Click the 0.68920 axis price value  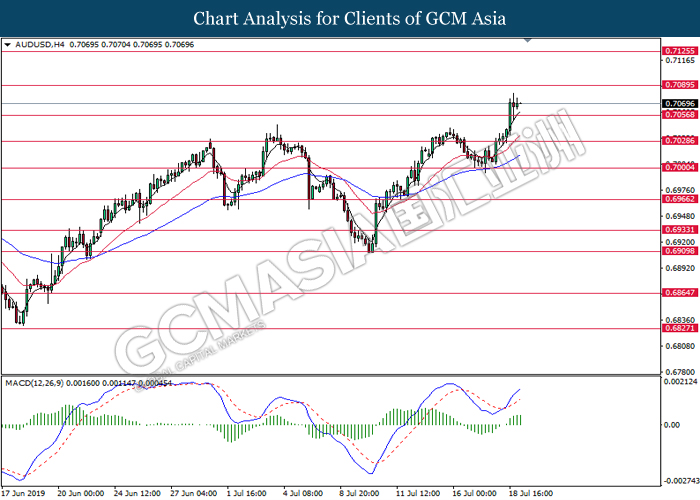coord(680,268)
